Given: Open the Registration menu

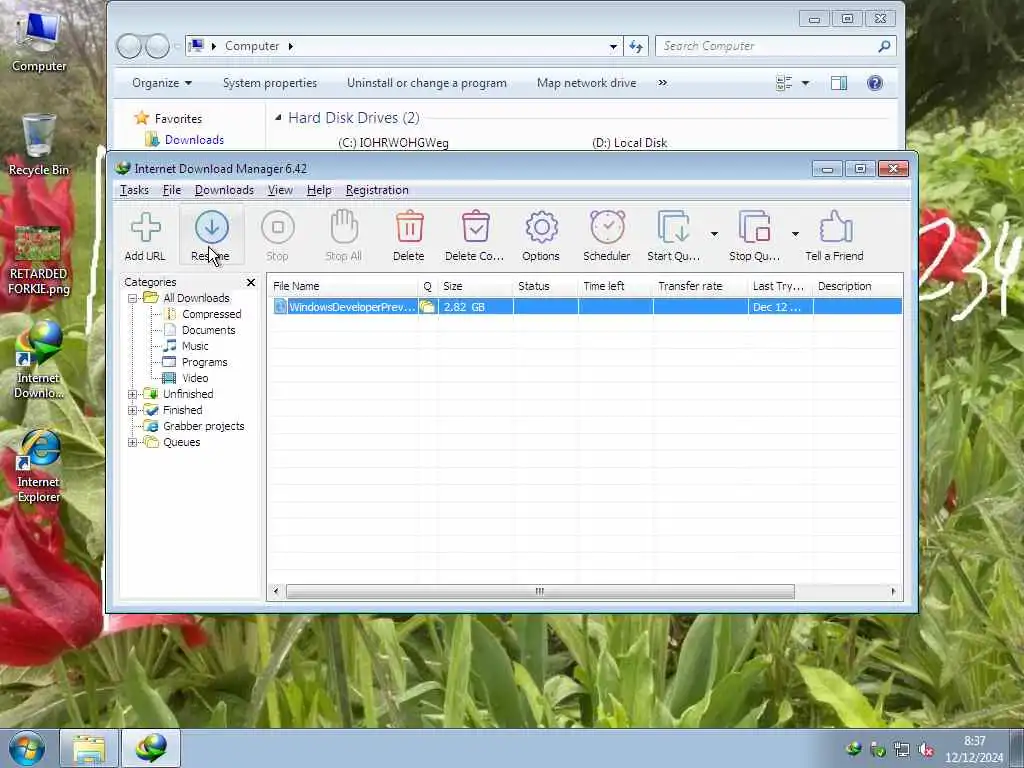Looking at the screenshot, I should (x=377, y=190).
